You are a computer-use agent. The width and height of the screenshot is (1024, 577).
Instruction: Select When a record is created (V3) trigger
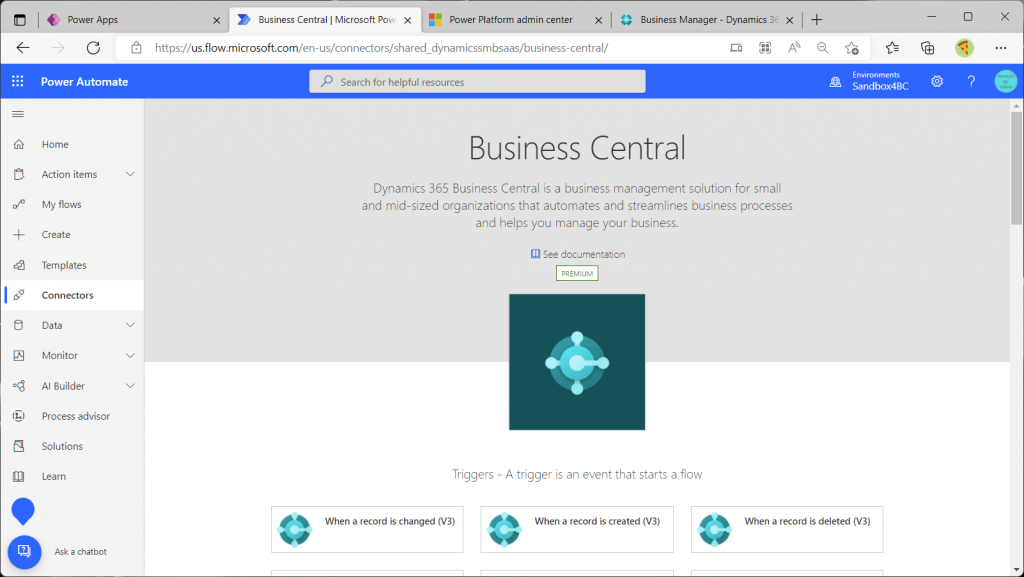[x=577, y=529]
